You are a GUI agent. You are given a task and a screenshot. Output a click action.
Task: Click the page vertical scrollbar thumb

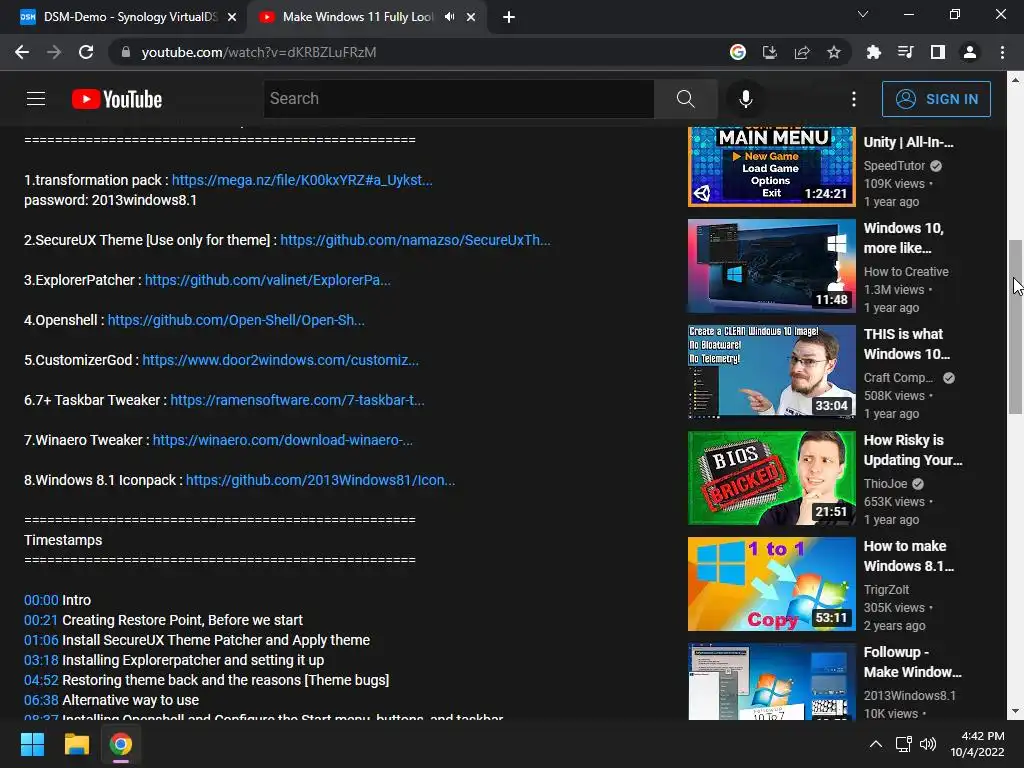pos(1015,327)
